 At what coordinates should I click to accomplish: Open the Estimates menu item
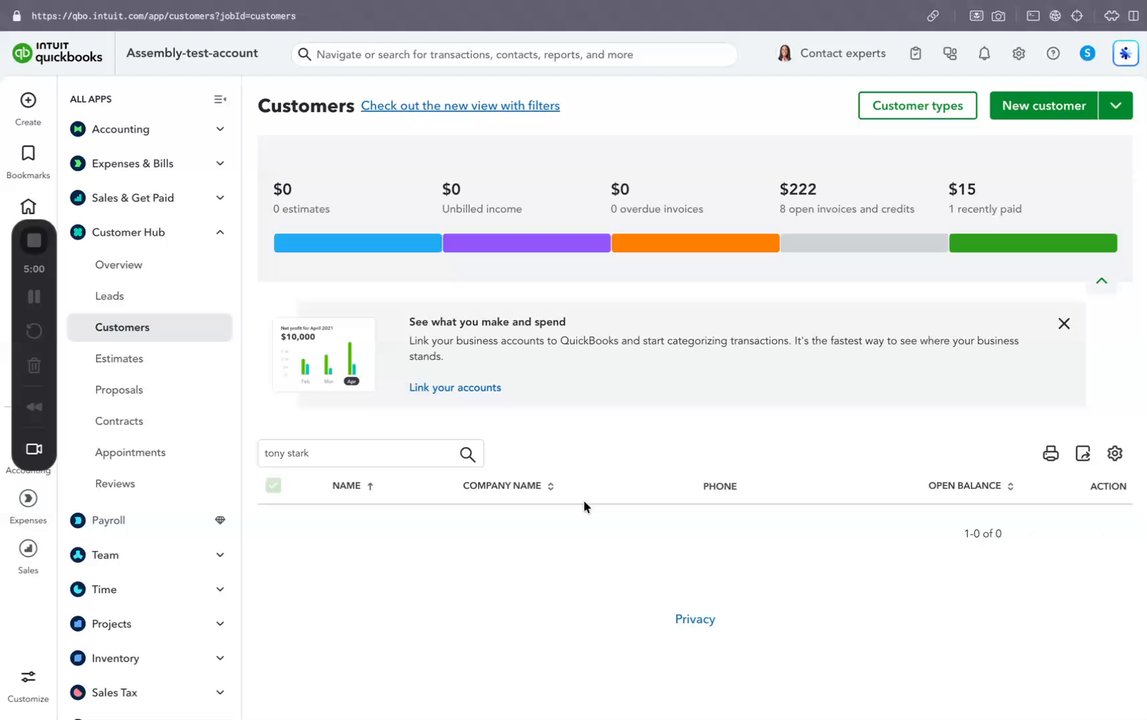point(119,358)
